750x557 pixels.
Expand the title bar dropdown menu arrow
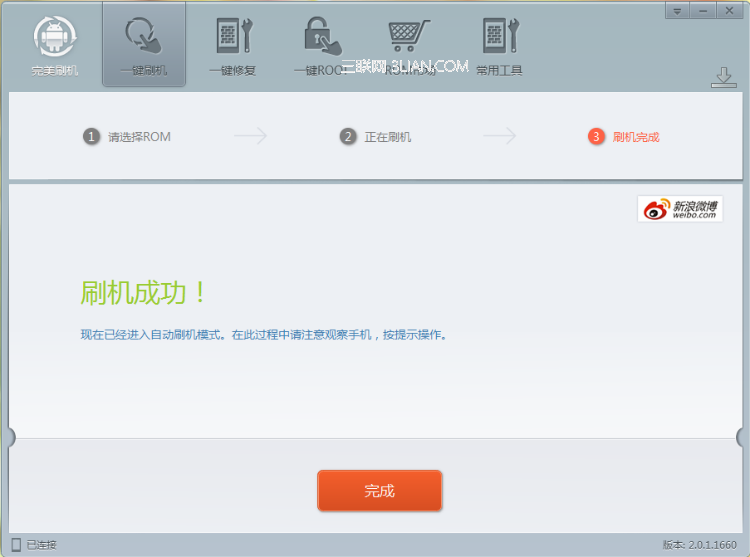[677, 11]
